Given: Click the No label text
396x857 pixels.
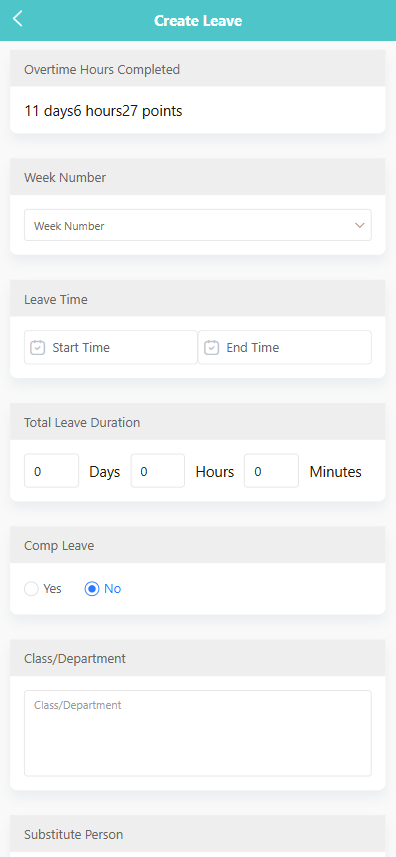Looking at the screenshot, I should pos(113,589).
